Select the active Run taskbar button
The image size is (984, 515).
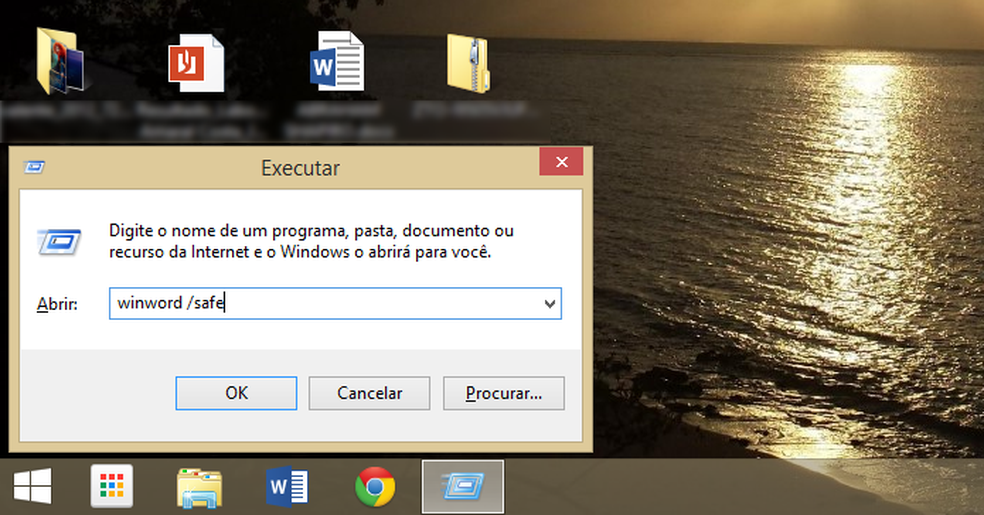click(x=463, y=487)
